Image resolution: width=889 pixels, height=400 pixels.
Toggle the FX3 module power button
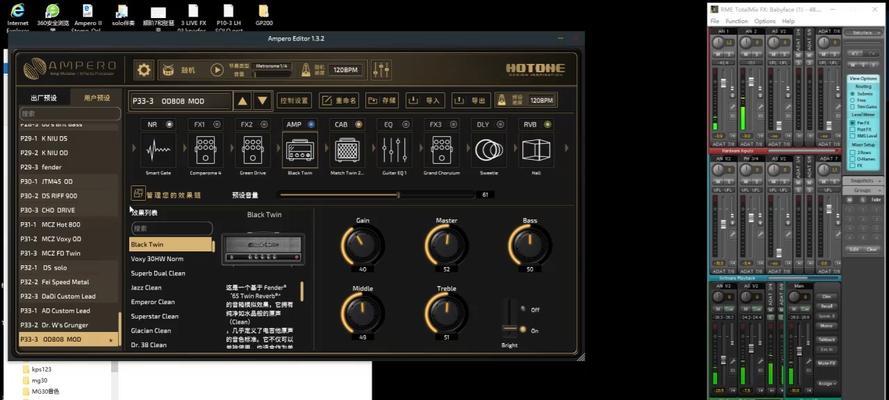(x=453, y=124)
